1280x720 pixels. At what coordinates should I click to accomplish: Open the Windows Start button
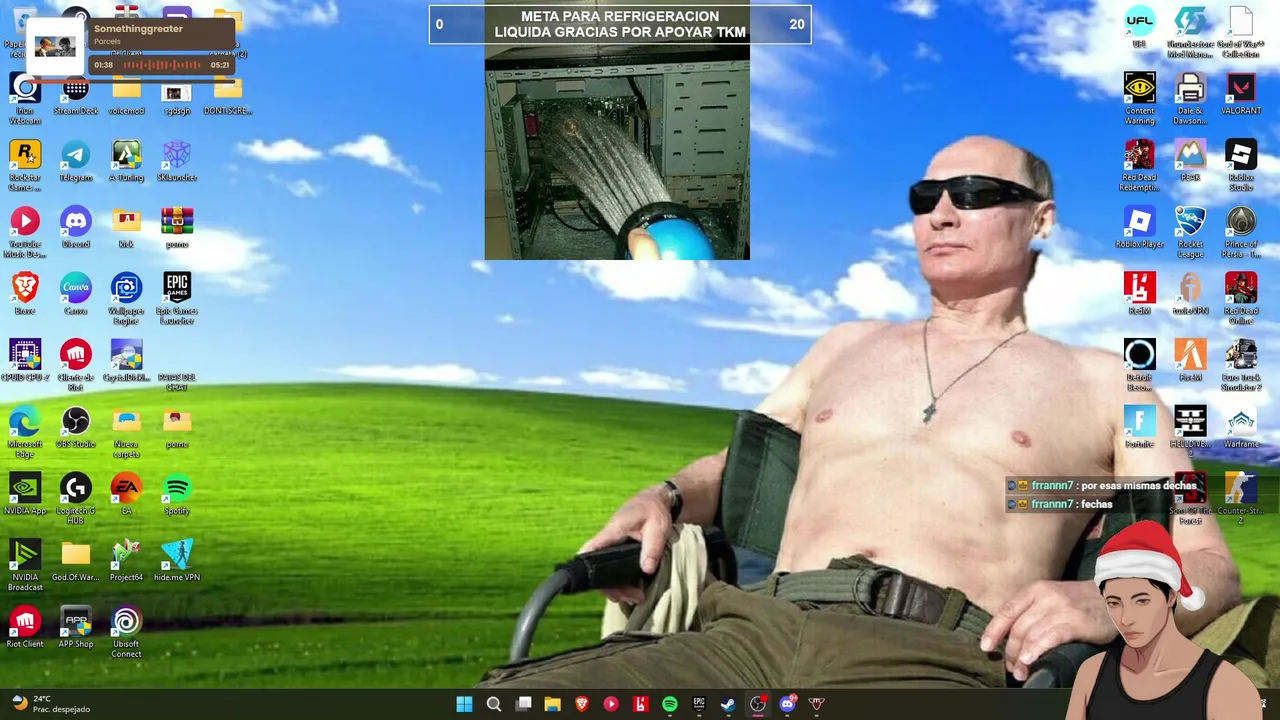[x=464, y=704]
